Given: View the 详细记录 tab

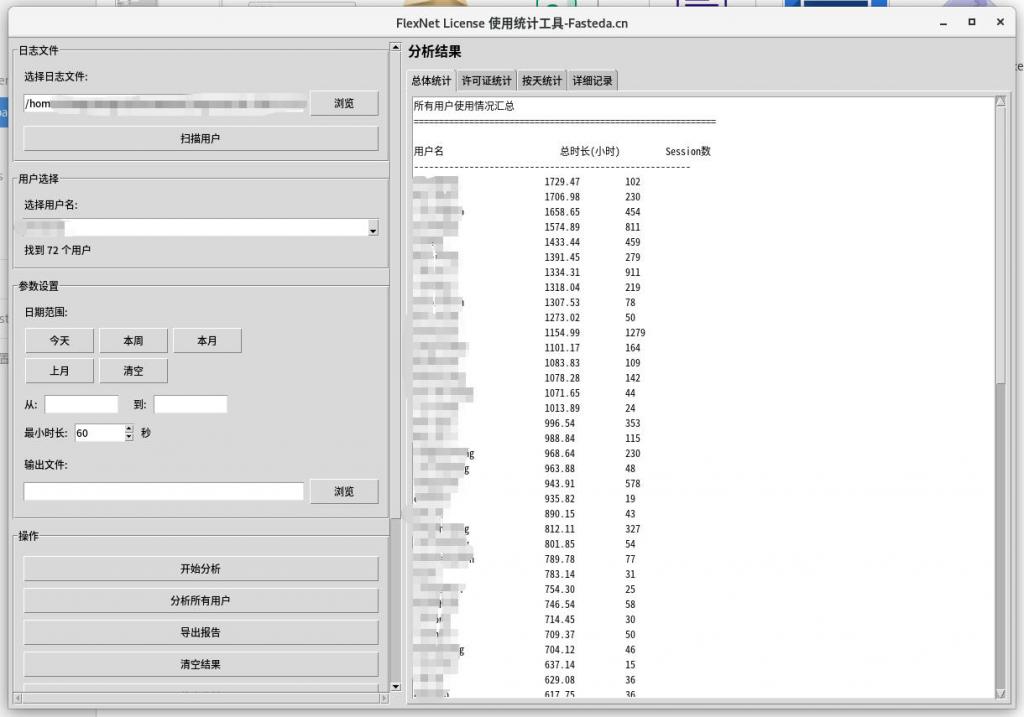Looking at the screenshot, I should 592,80.
